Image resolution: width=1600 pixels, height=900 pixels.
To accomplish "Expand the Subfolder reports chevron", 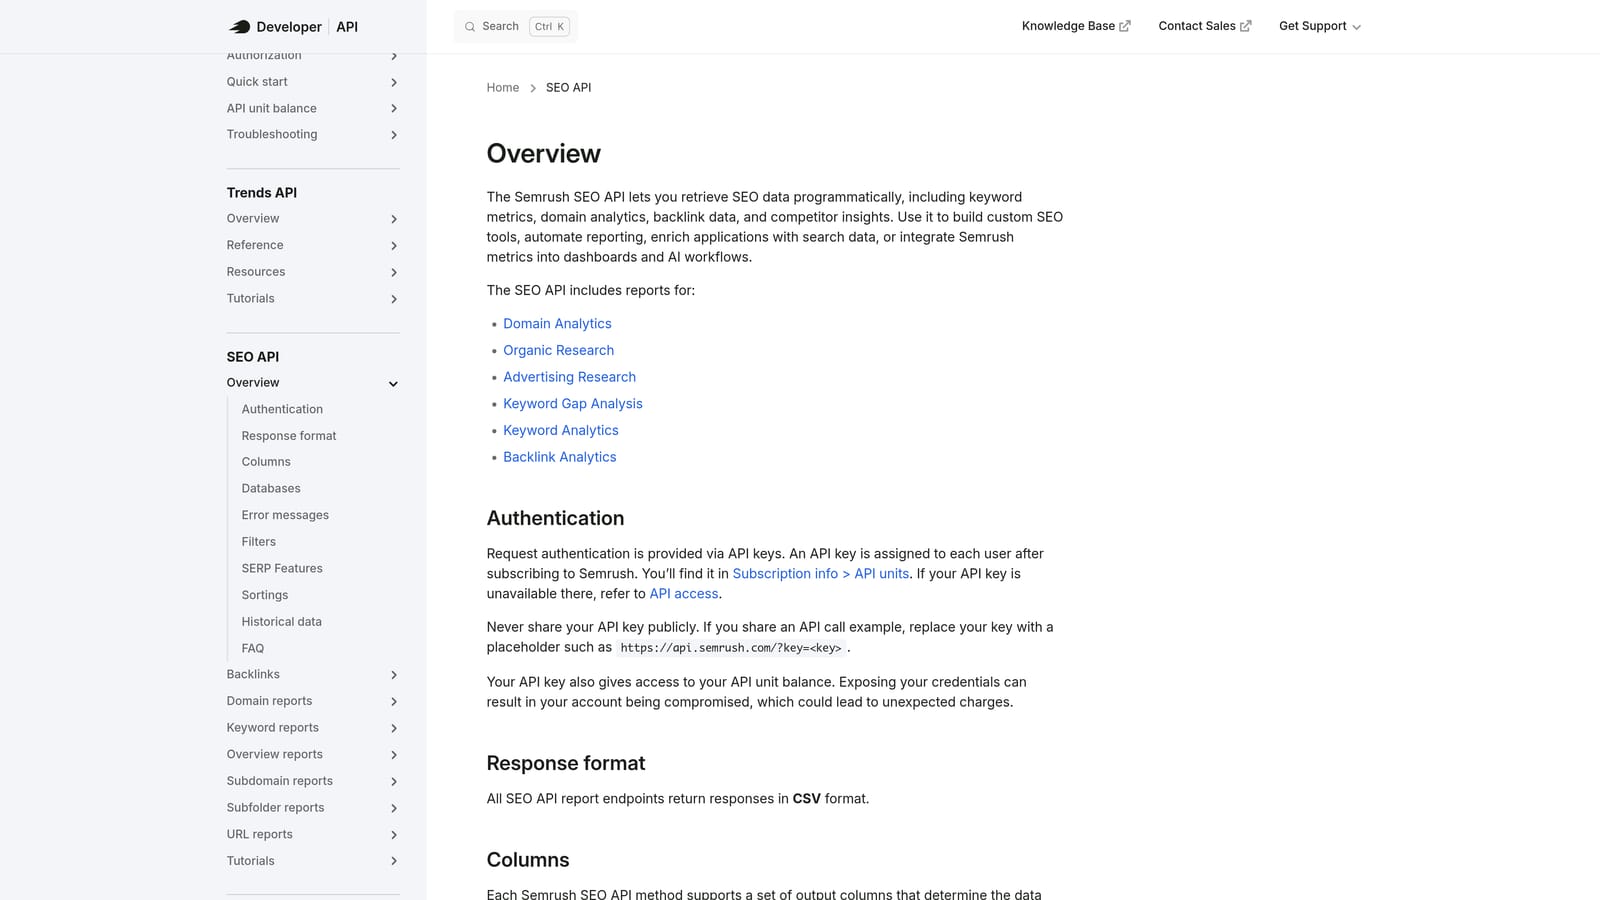I will pyautogui.click(x=394, y=808).
